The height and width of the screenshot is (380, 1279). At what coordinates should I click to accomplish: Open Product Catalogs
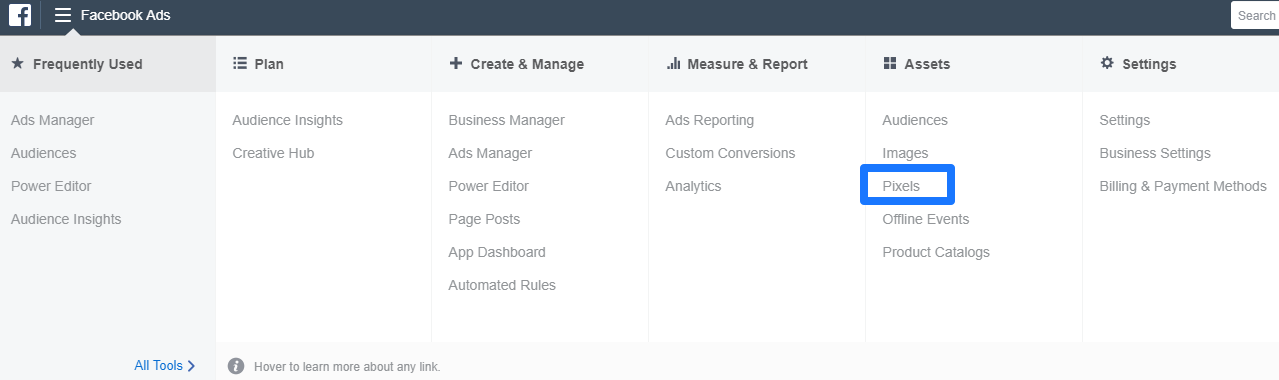click(936, 252)
